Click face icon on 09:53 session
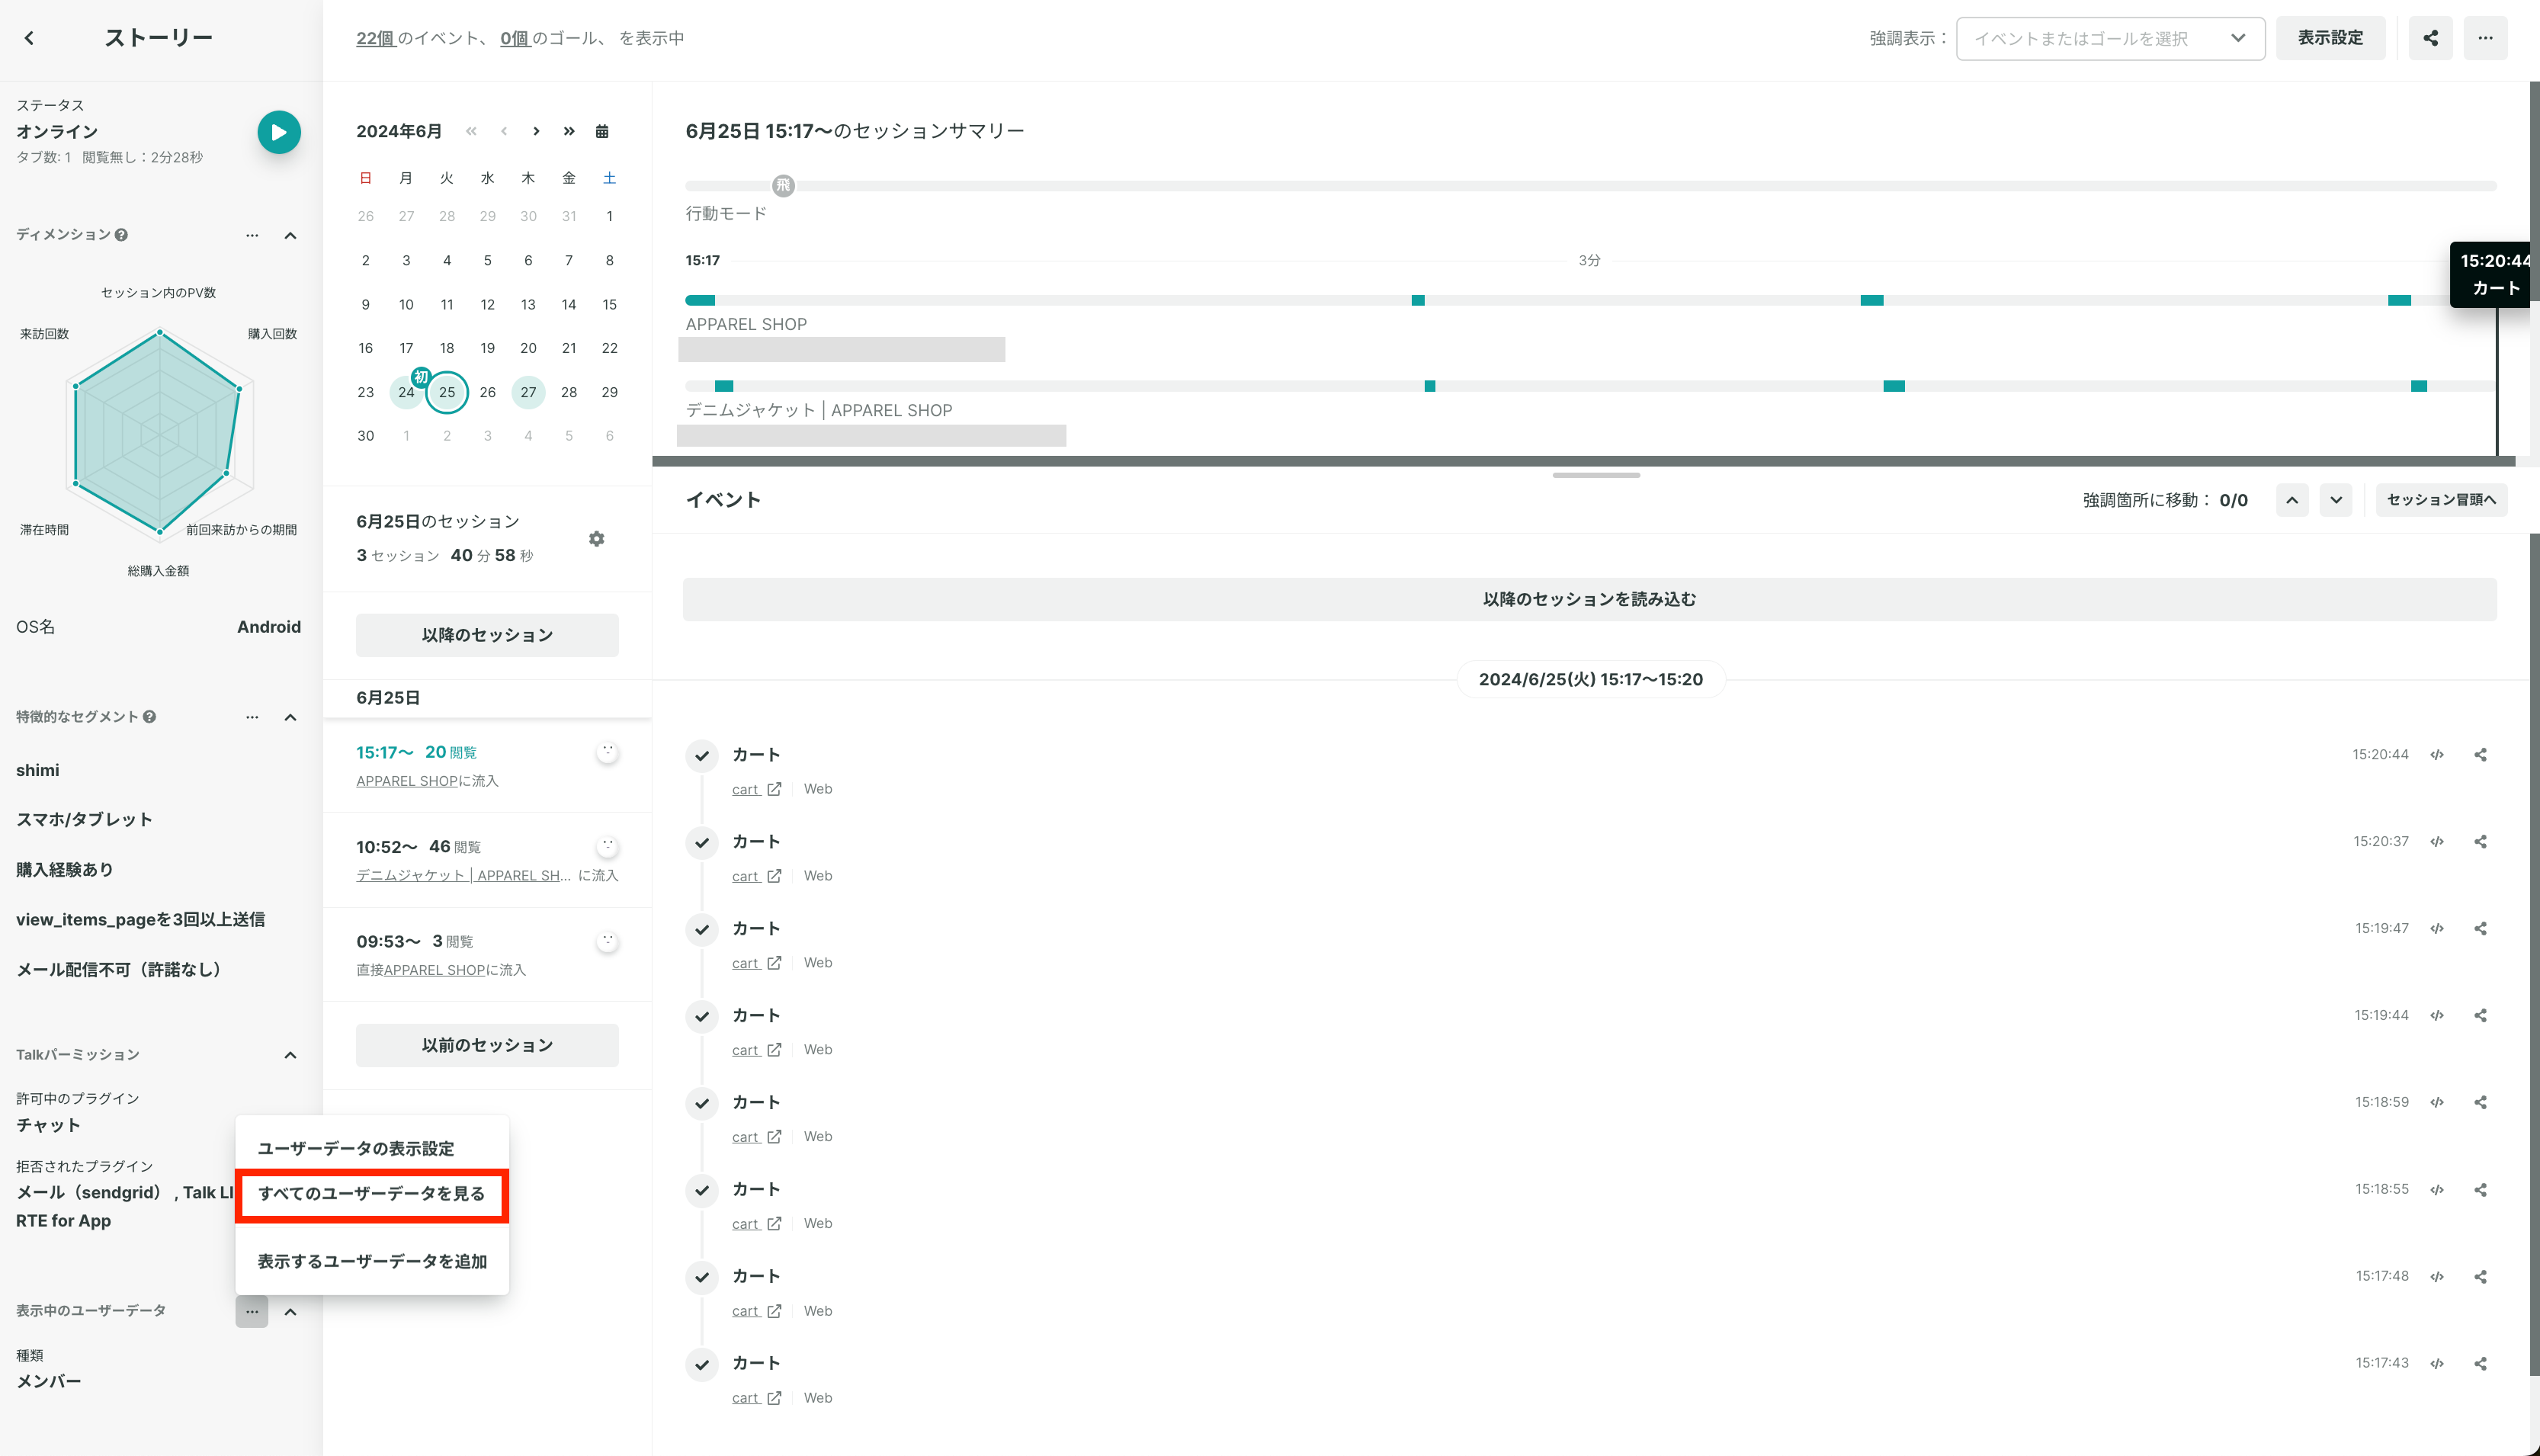2540x1456 pixels. point(607,941)
